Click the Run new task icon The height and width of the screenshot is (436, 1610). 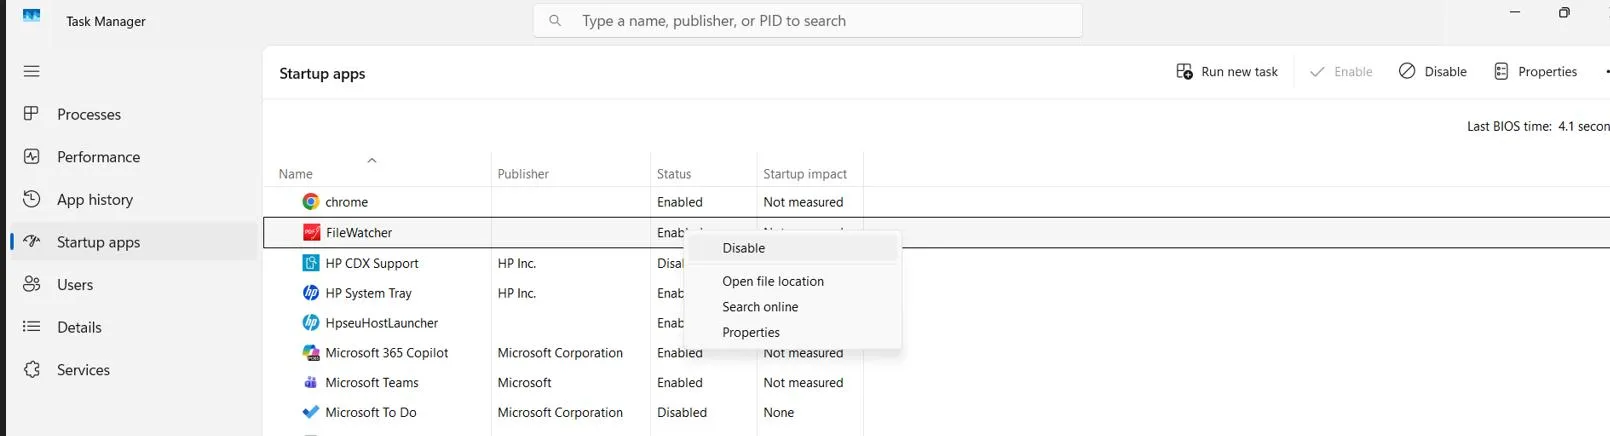tap(1184, 71)
